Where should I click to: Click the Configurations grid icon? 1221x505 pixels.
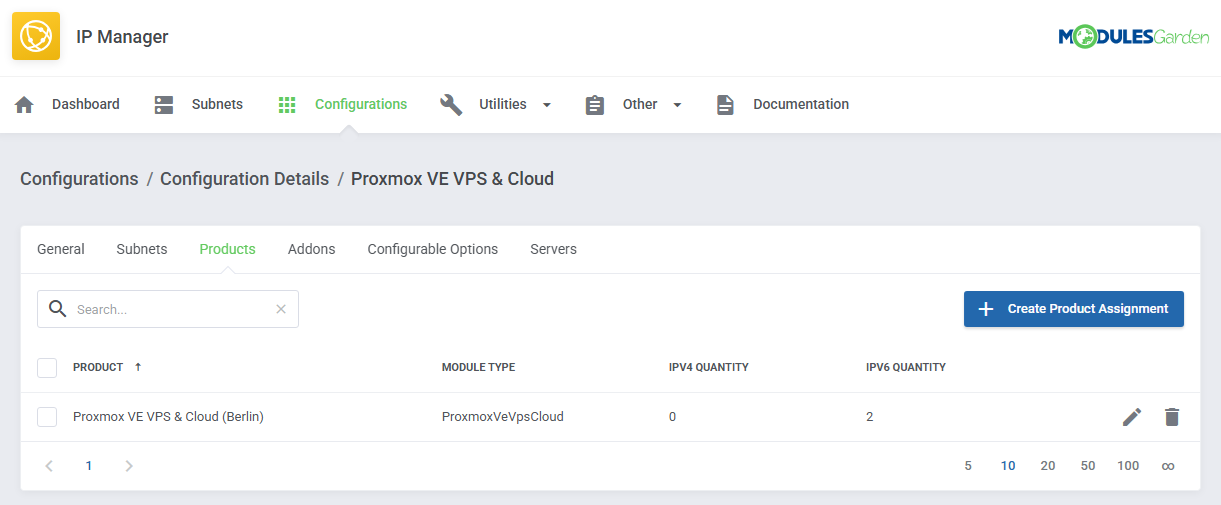[287, 105]
